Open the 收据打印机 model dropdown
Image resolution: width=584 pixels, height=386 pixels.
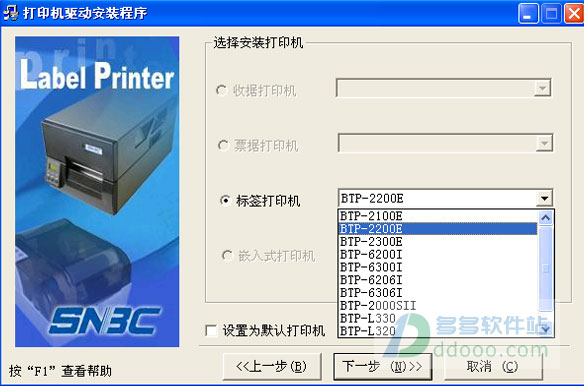pyautogui.click(x=542, y=88)
